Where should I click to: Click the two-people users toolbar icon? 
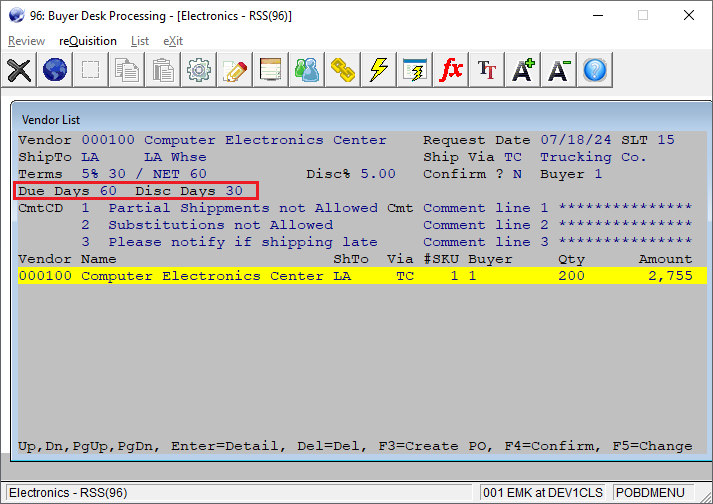pyautogui.click(x=306, y=70)
